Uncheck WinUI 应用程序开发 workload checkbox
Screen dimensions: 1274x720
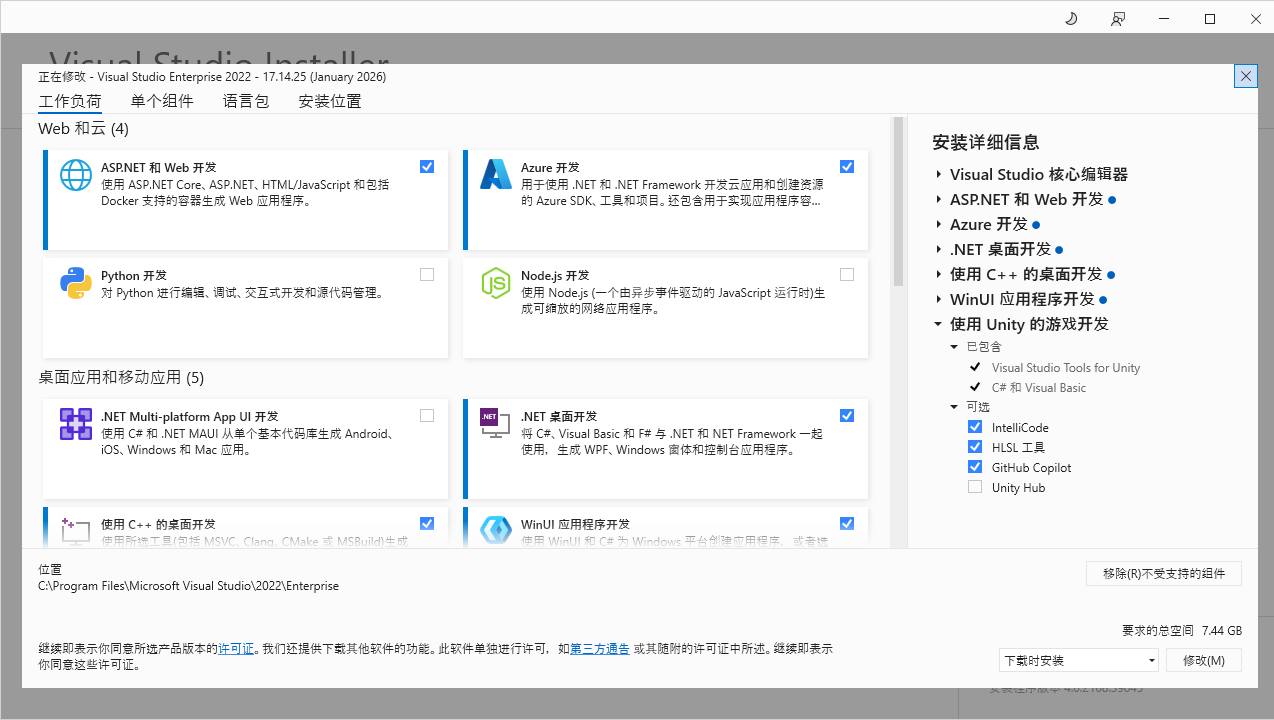click(847, 523)
